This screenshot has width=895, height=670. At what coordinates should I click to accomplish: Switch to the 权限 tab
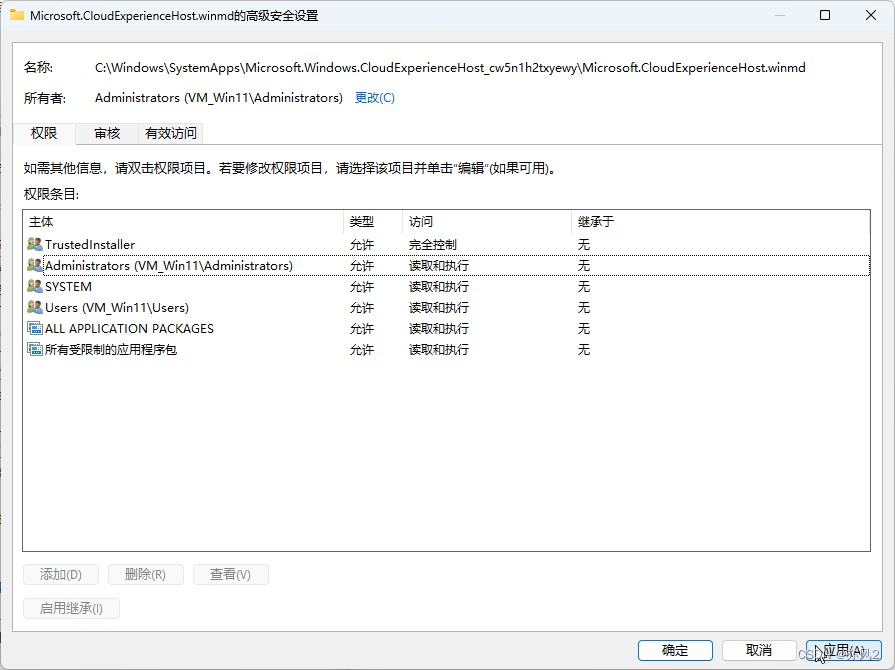44,133
